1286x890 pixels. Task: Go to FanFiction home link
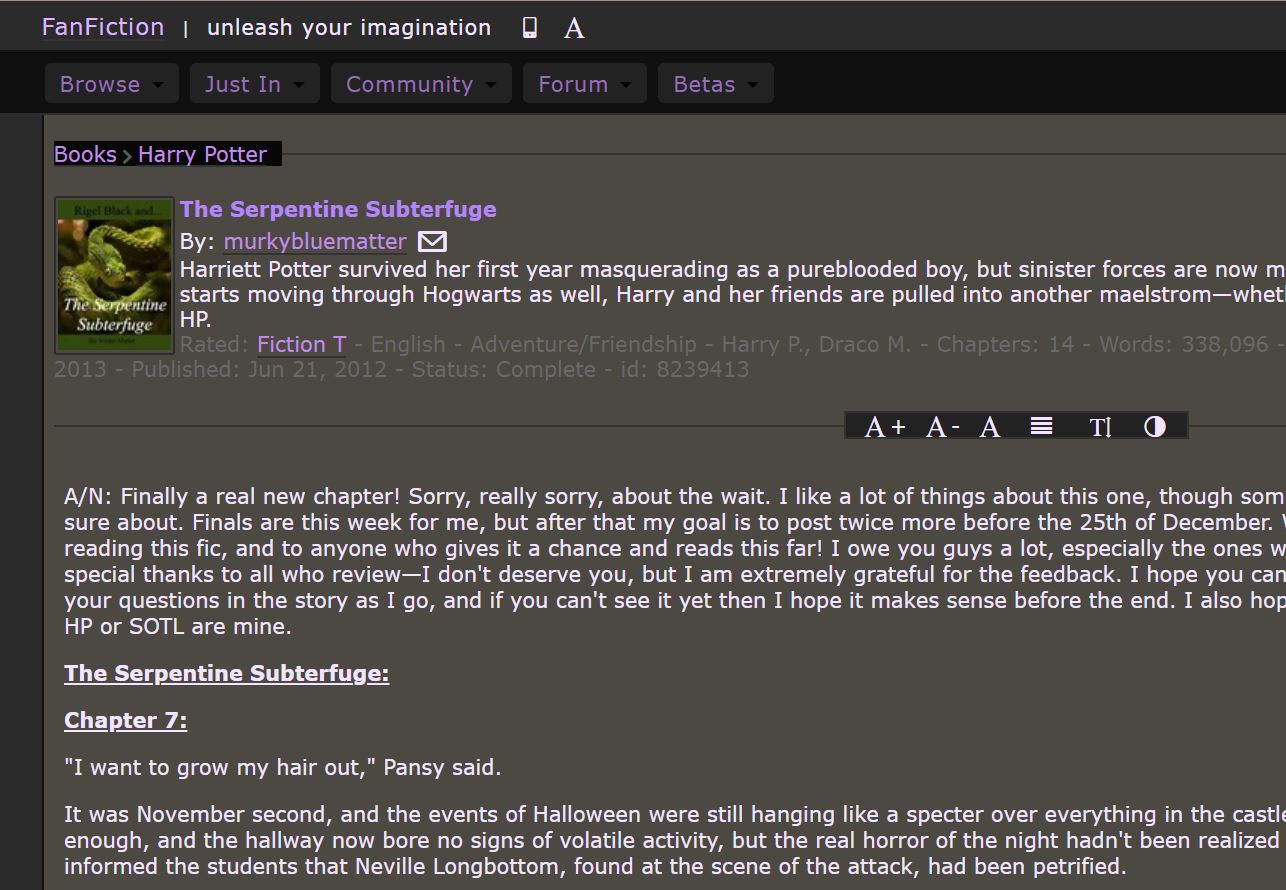[x=103, y=27]
